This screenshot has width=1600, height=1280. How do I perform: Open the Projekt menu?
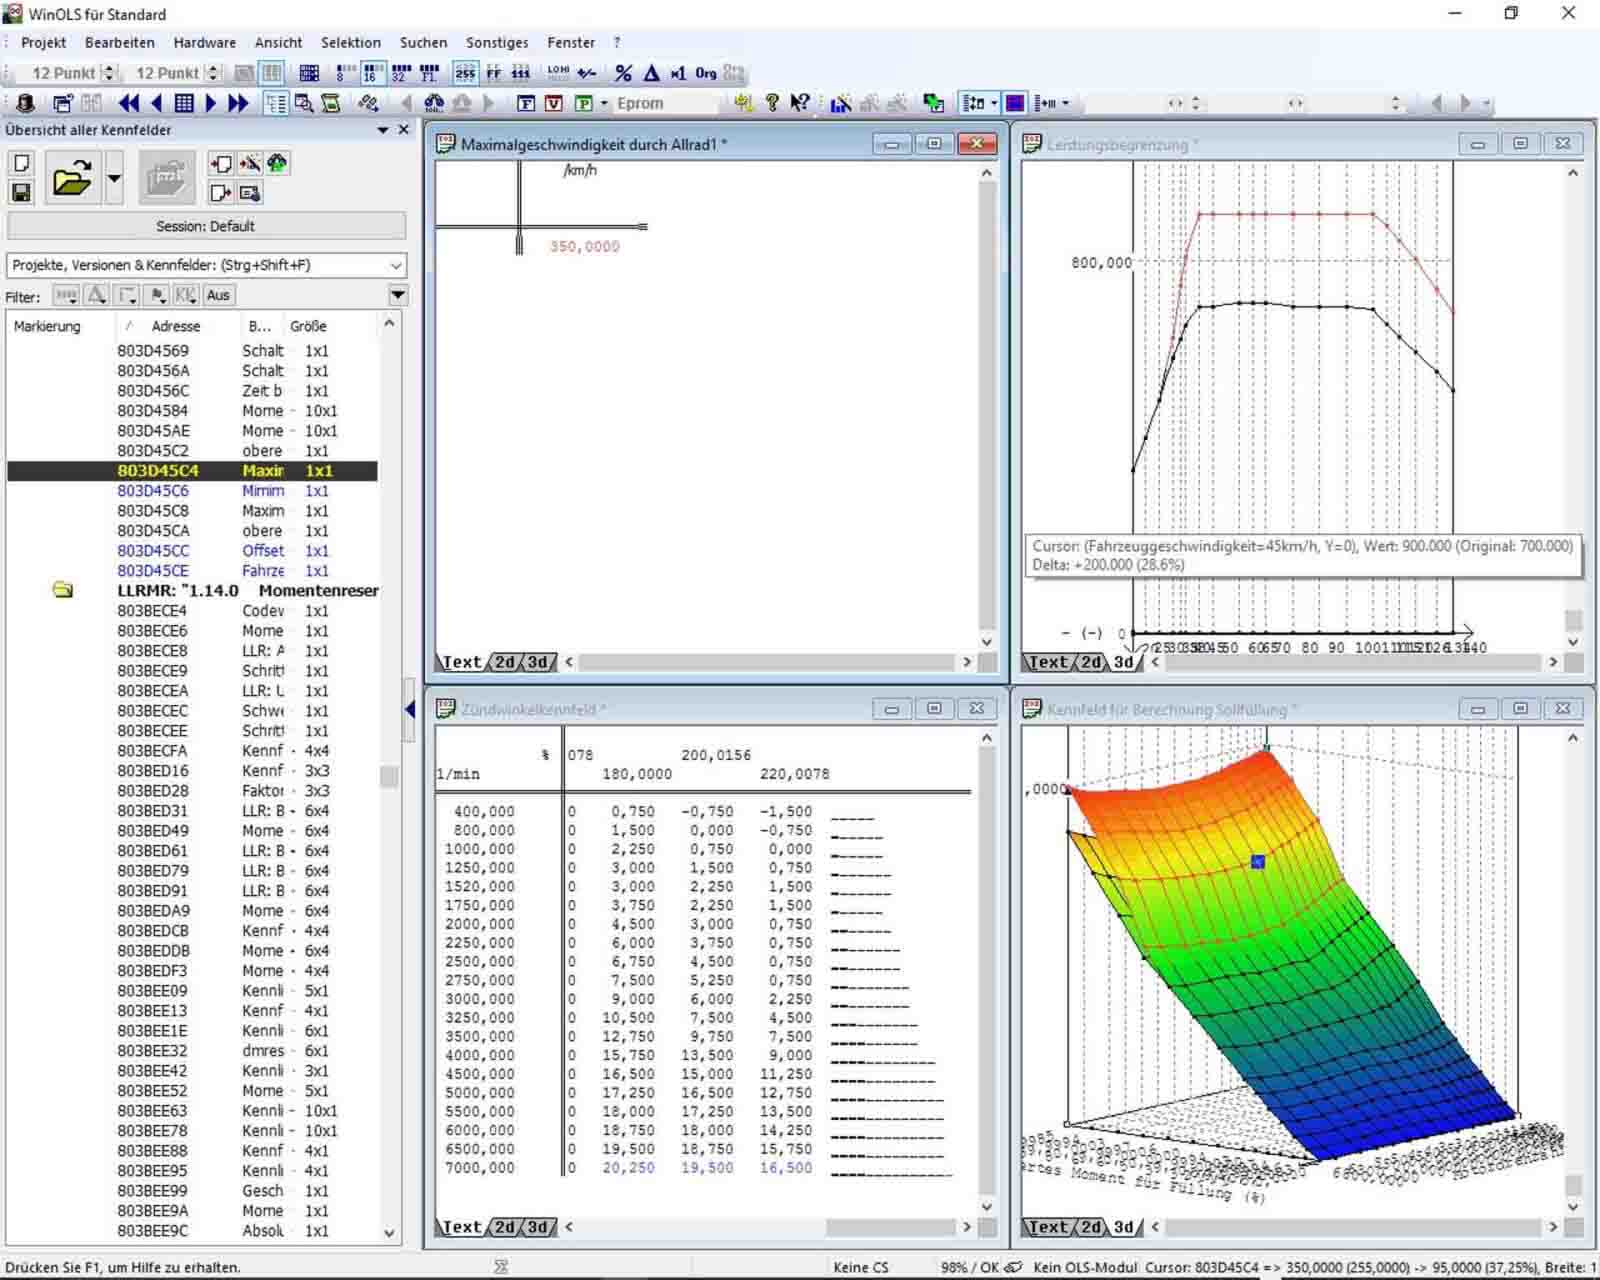[x=43, y=43]
